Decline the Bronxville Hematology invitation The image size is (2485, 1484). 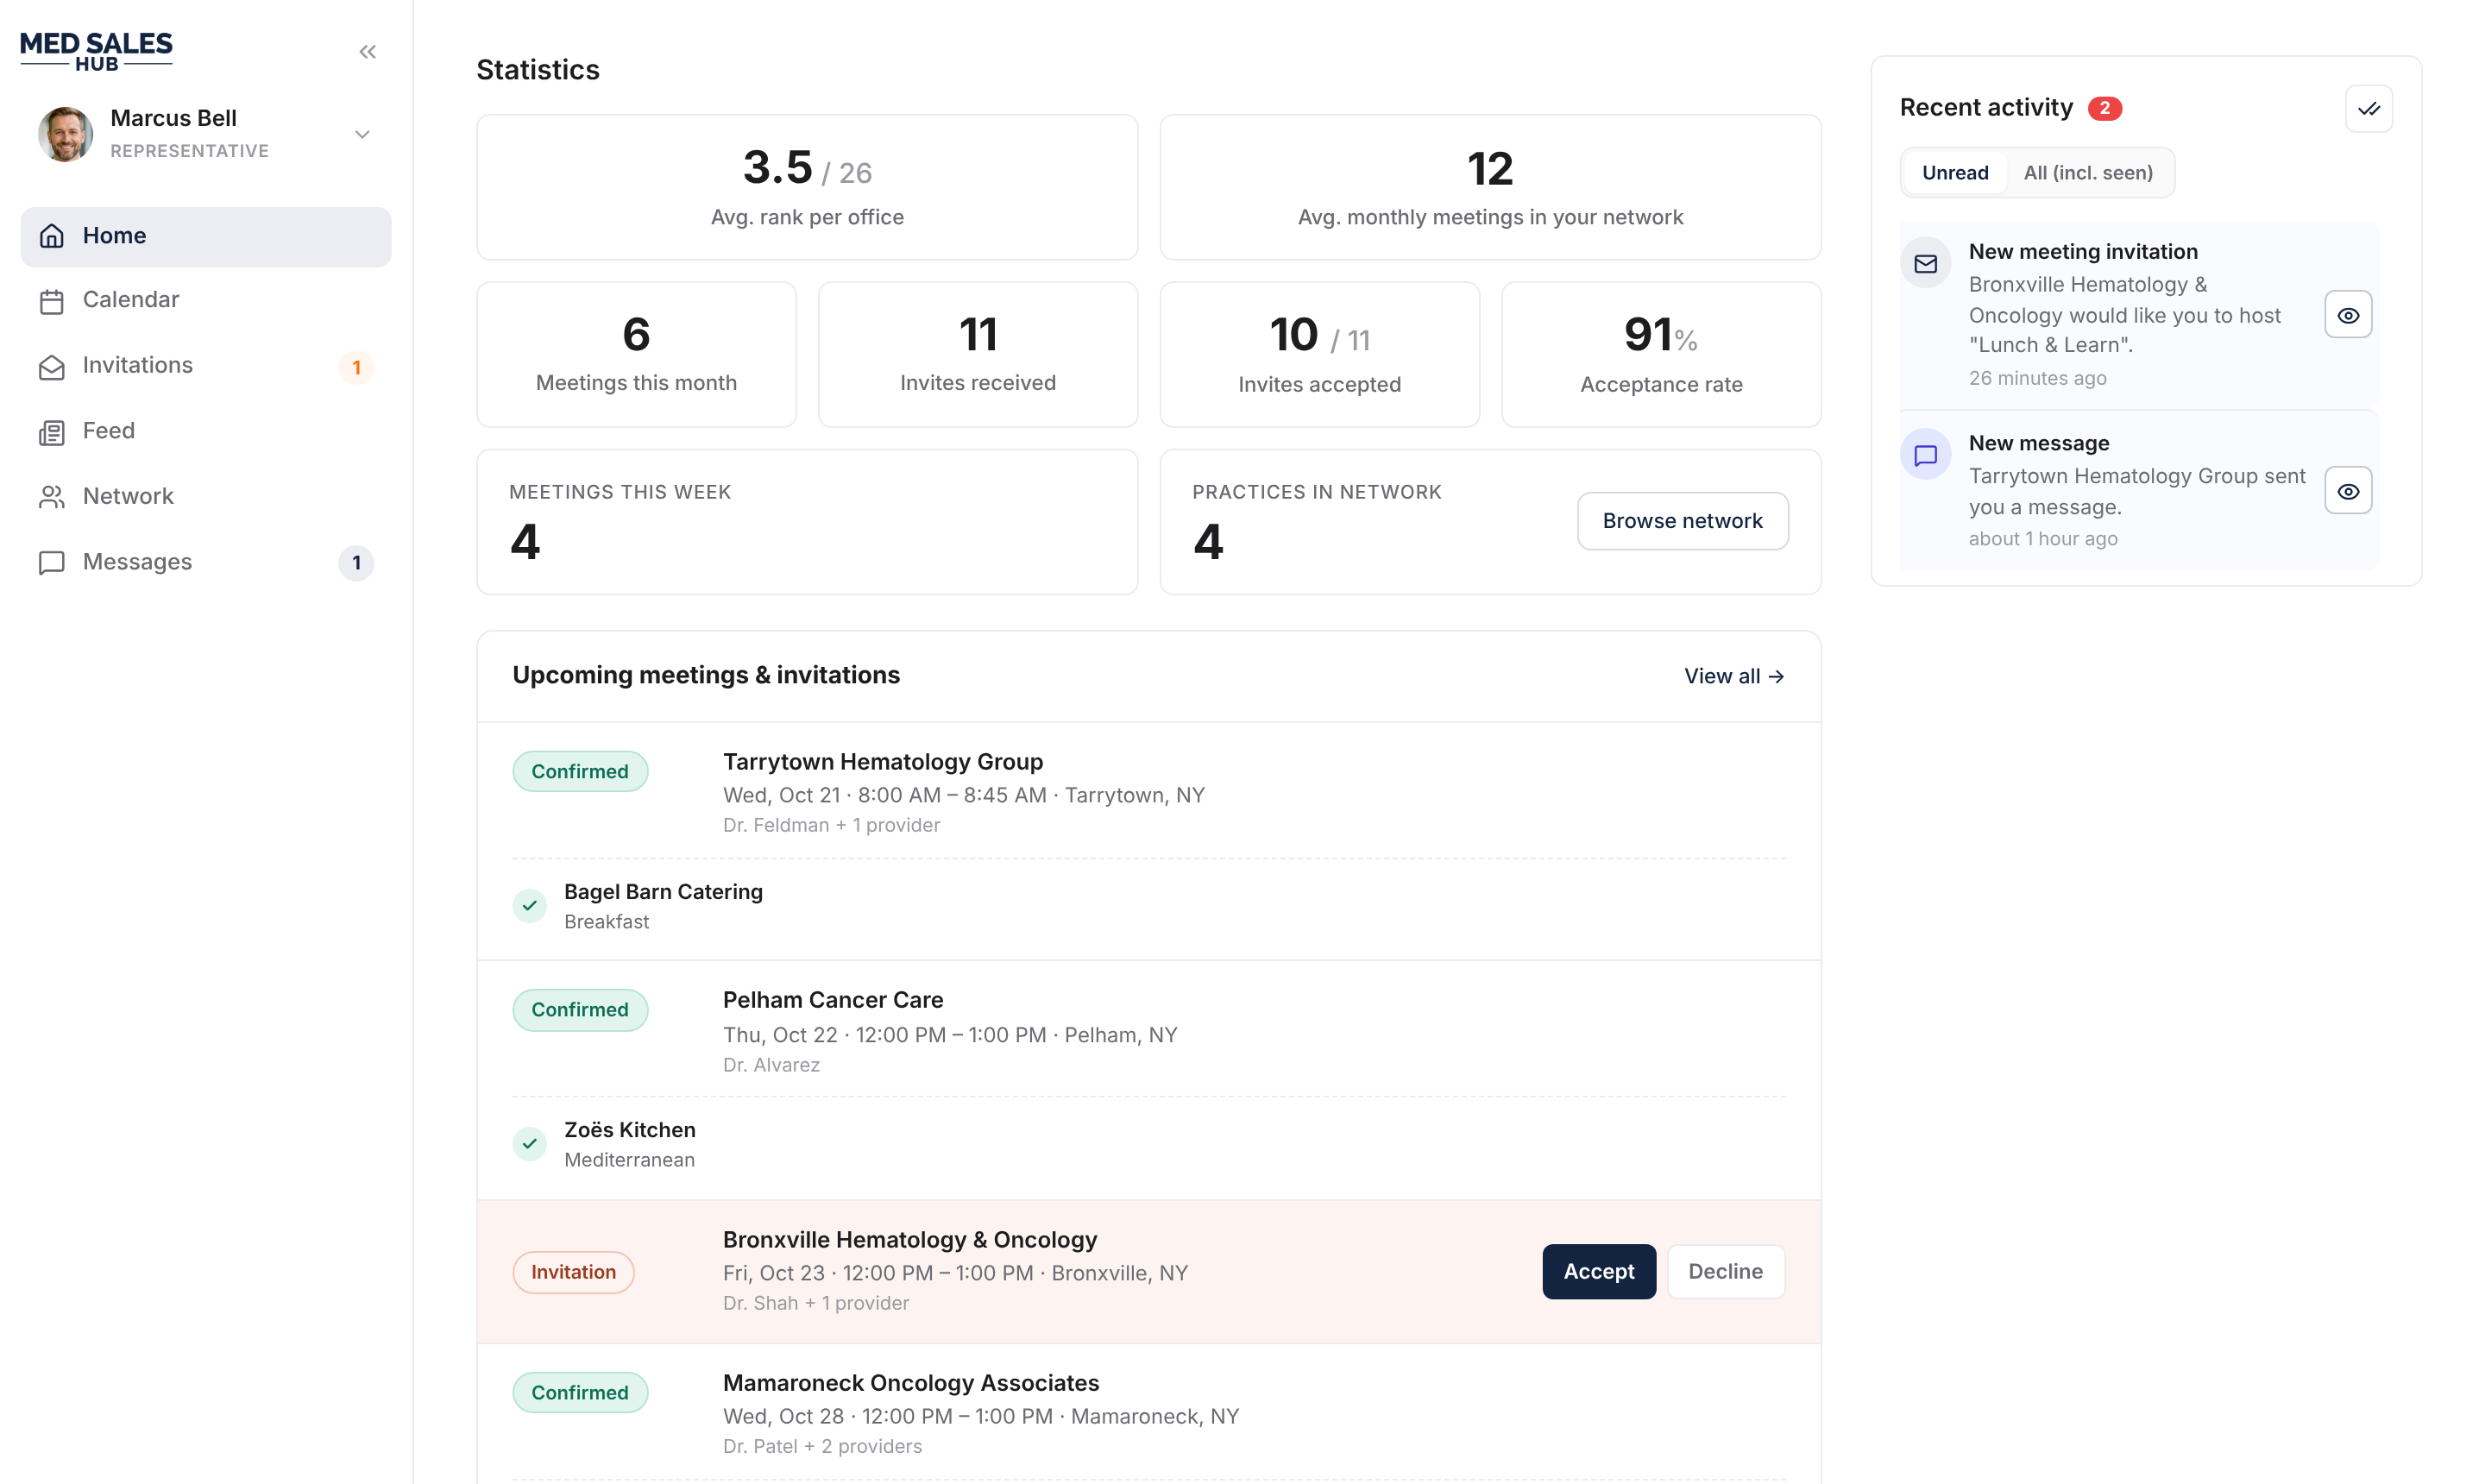1725,1272
